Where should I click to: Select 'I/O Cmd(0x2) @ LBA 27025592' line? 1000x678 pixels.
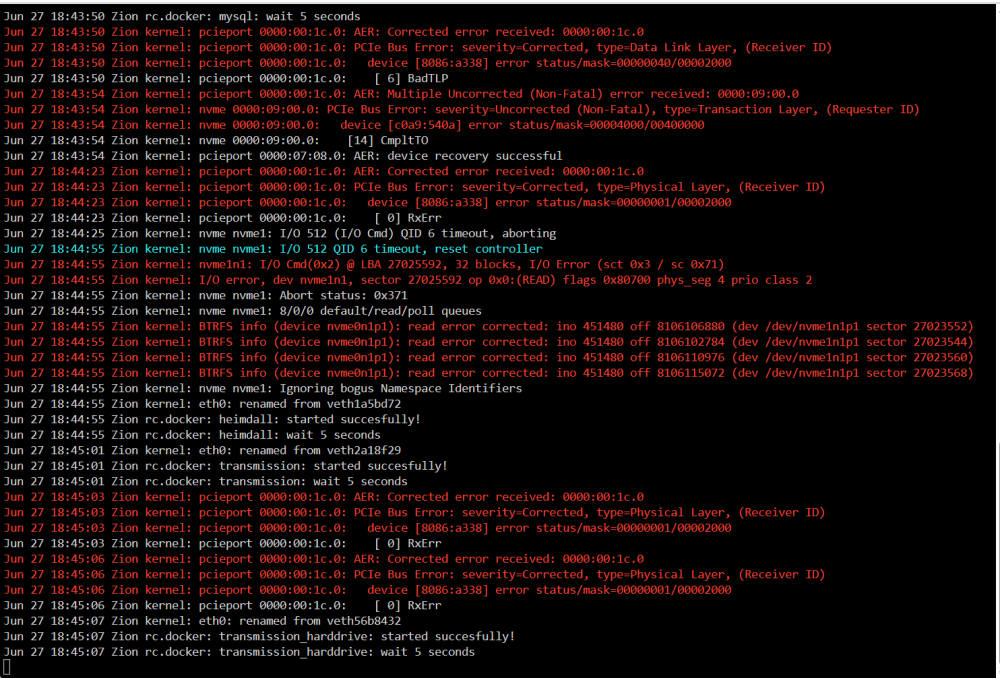pyautogui.click(x=364, y=265)
